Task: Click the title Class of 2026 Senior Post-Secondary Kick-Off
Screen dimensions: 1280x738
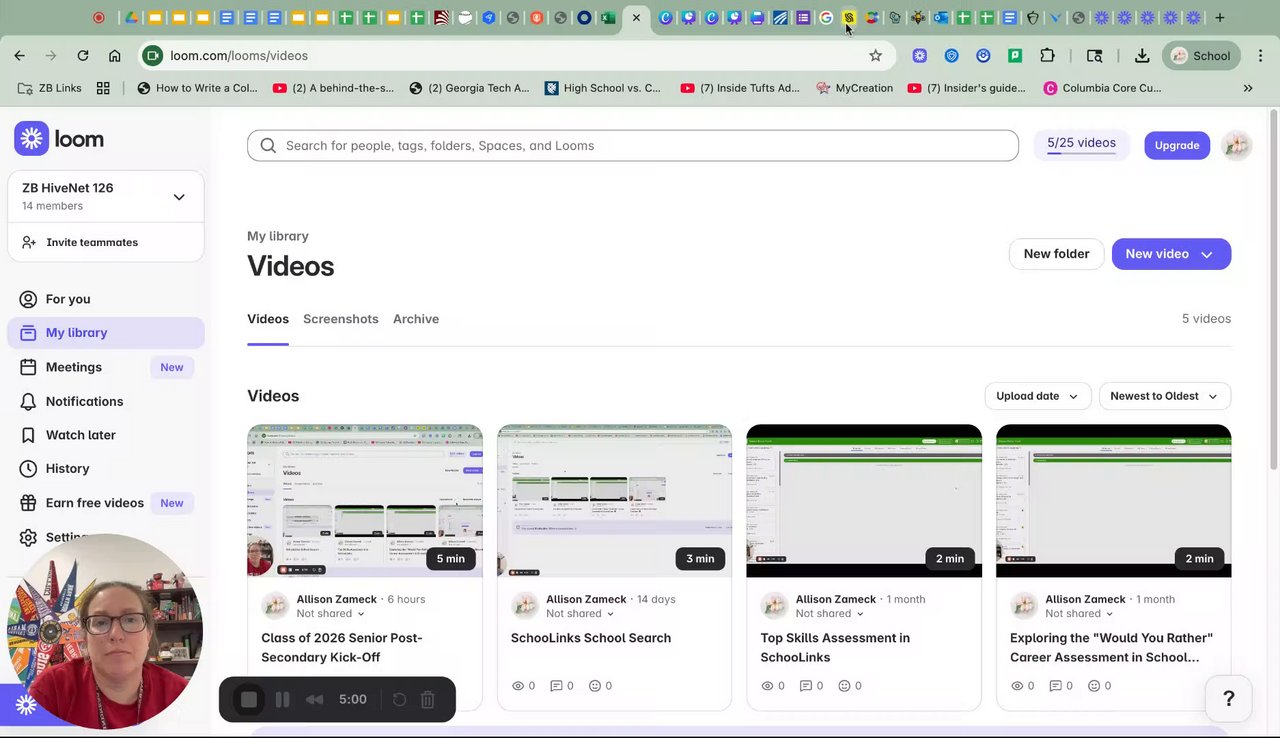Action: [x=342, y=647]
